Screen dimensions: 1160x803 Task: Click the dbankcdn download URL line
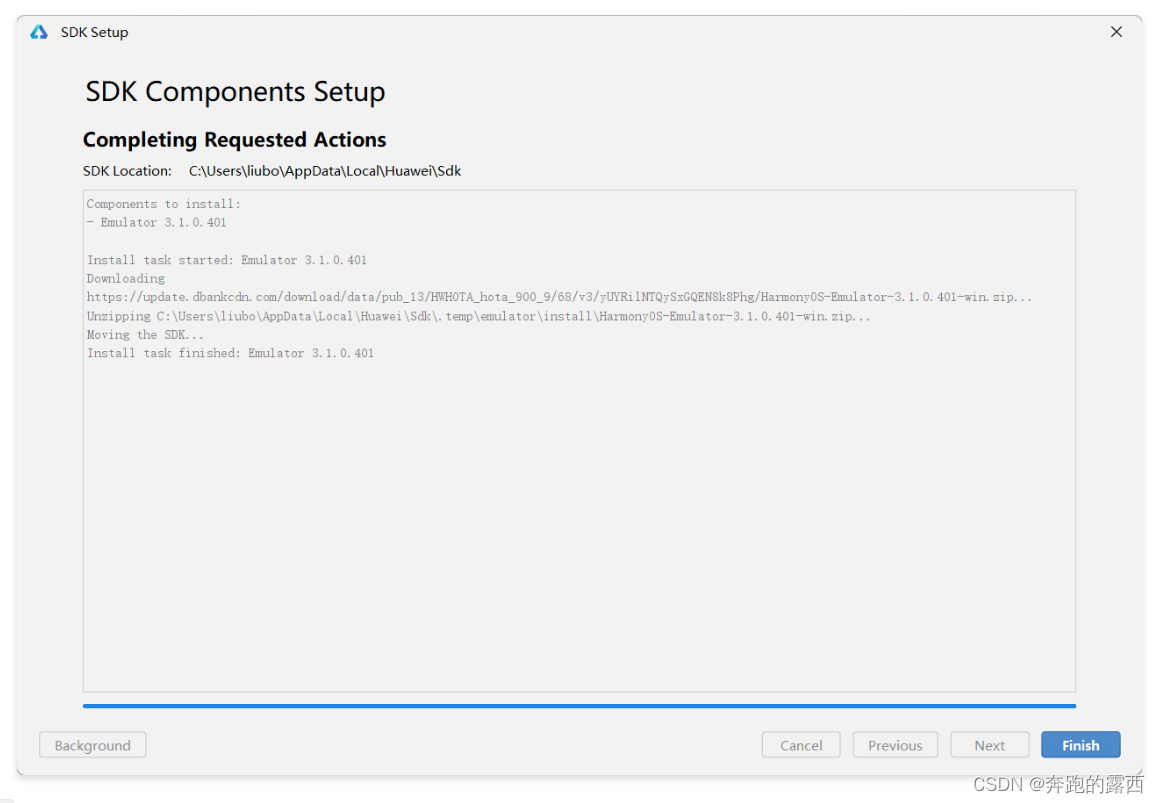click(559, 297)
